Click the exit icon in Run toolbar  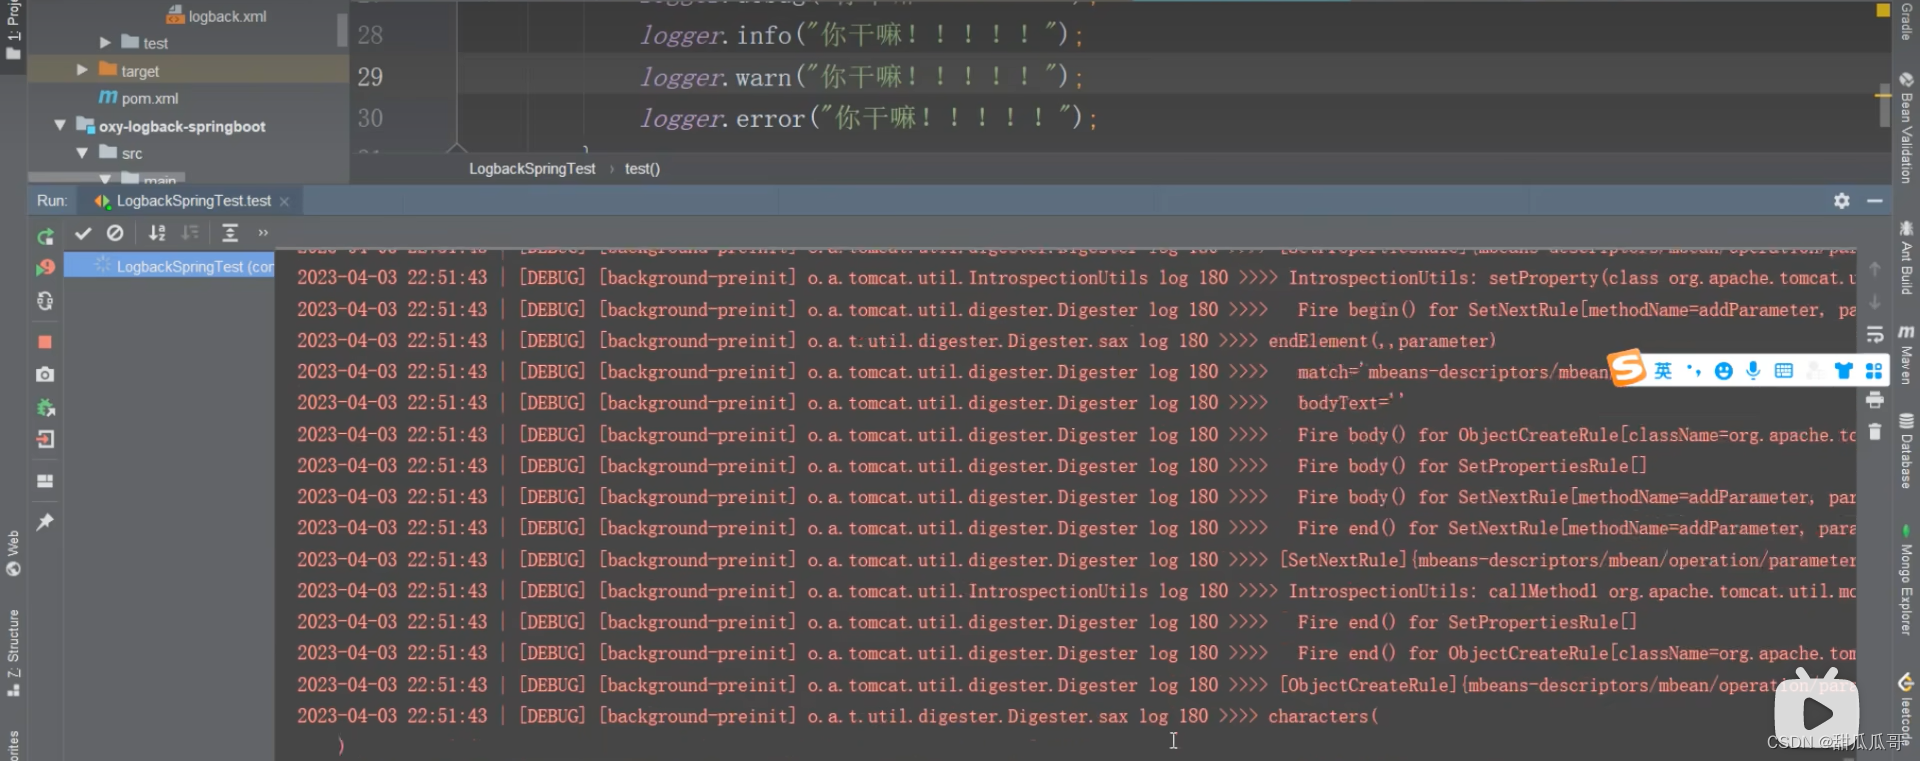(45, 439)
